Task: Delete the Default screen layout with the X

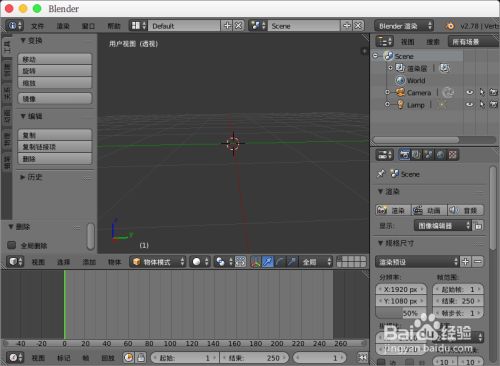Action: (x=238, y=26)
